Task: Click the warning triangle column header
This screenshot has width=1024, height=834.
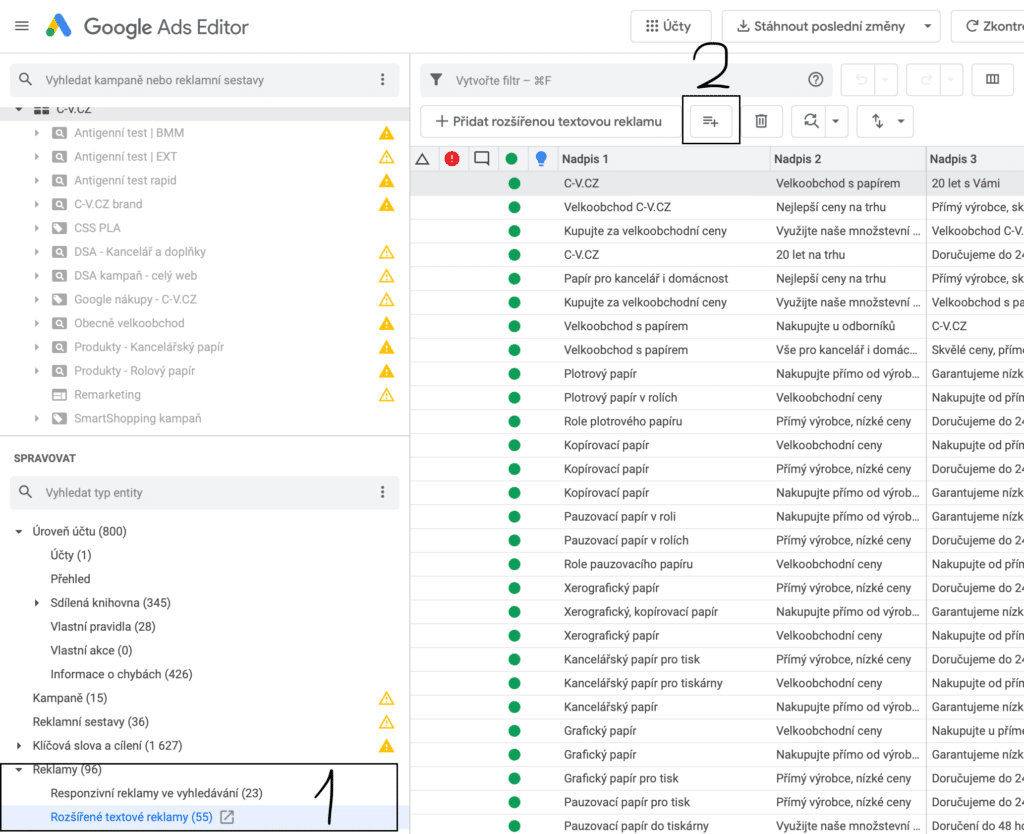Action: (x=423, y=159)
